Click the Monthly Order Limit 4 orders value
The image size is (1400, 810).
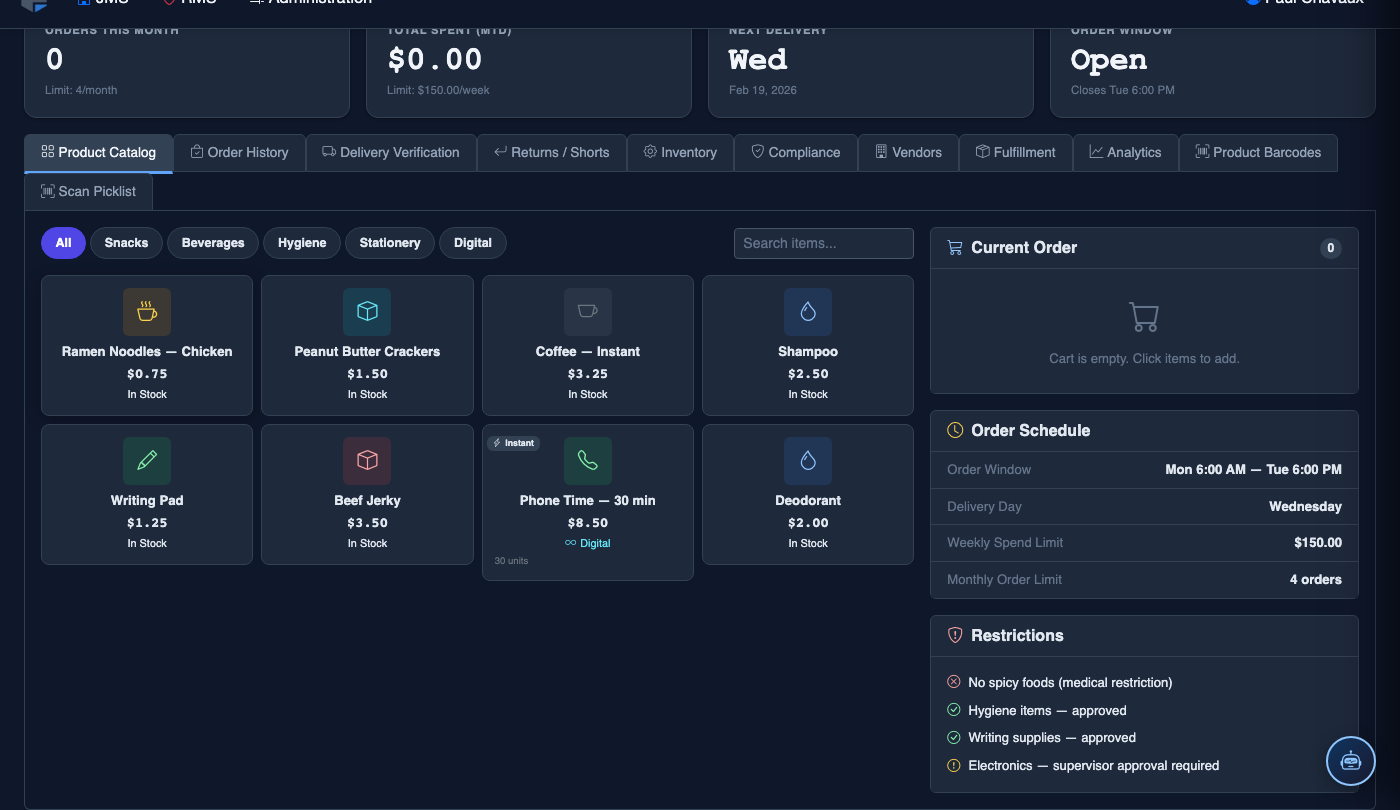[x=1316, y=580]
